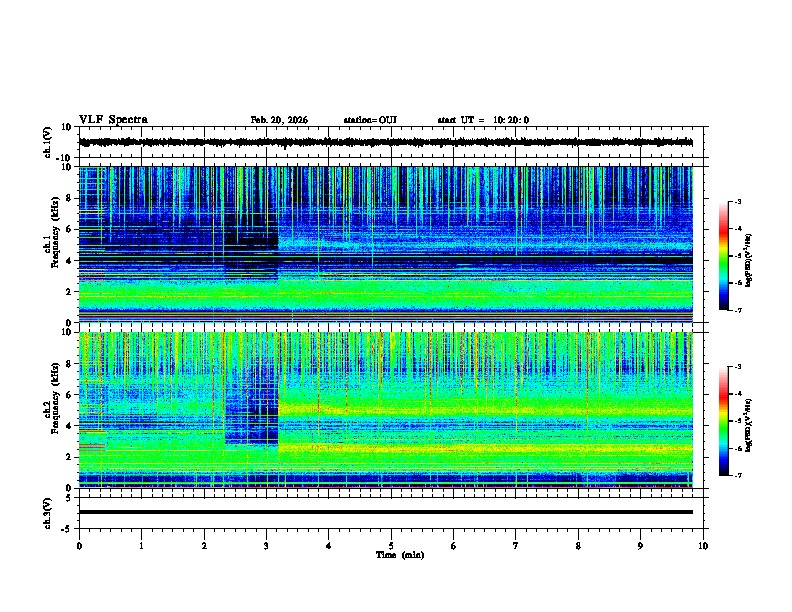Click tick label 9 on the Time axis
This screenshot has height=612, width=792.
[x=640, y=546]
